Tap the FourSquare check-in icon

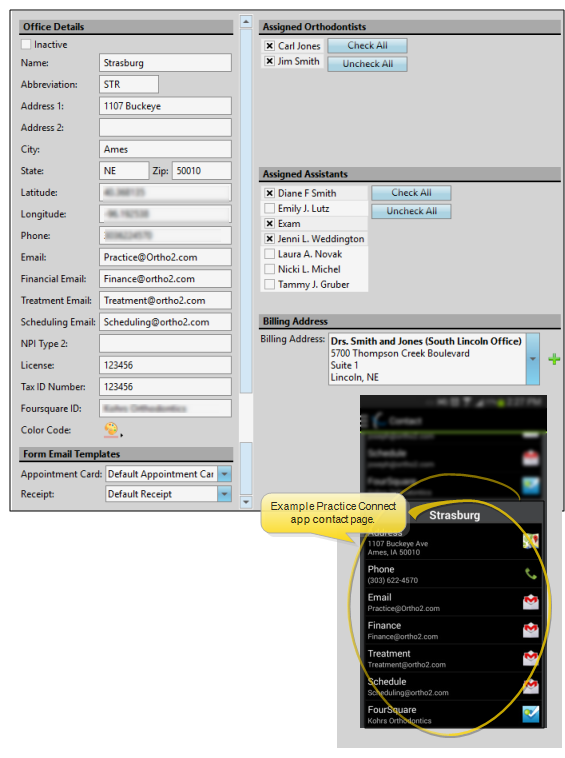(x=531, y=714)
